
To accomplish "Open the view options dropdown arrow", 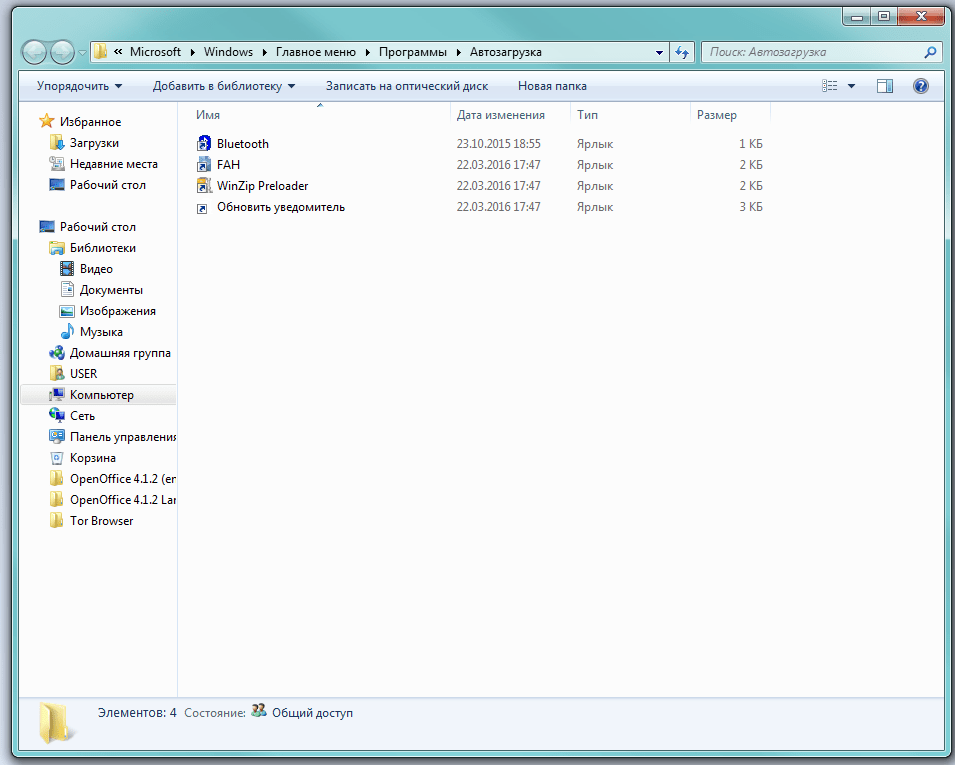I will pyautogui.click(x=851, y=86).
